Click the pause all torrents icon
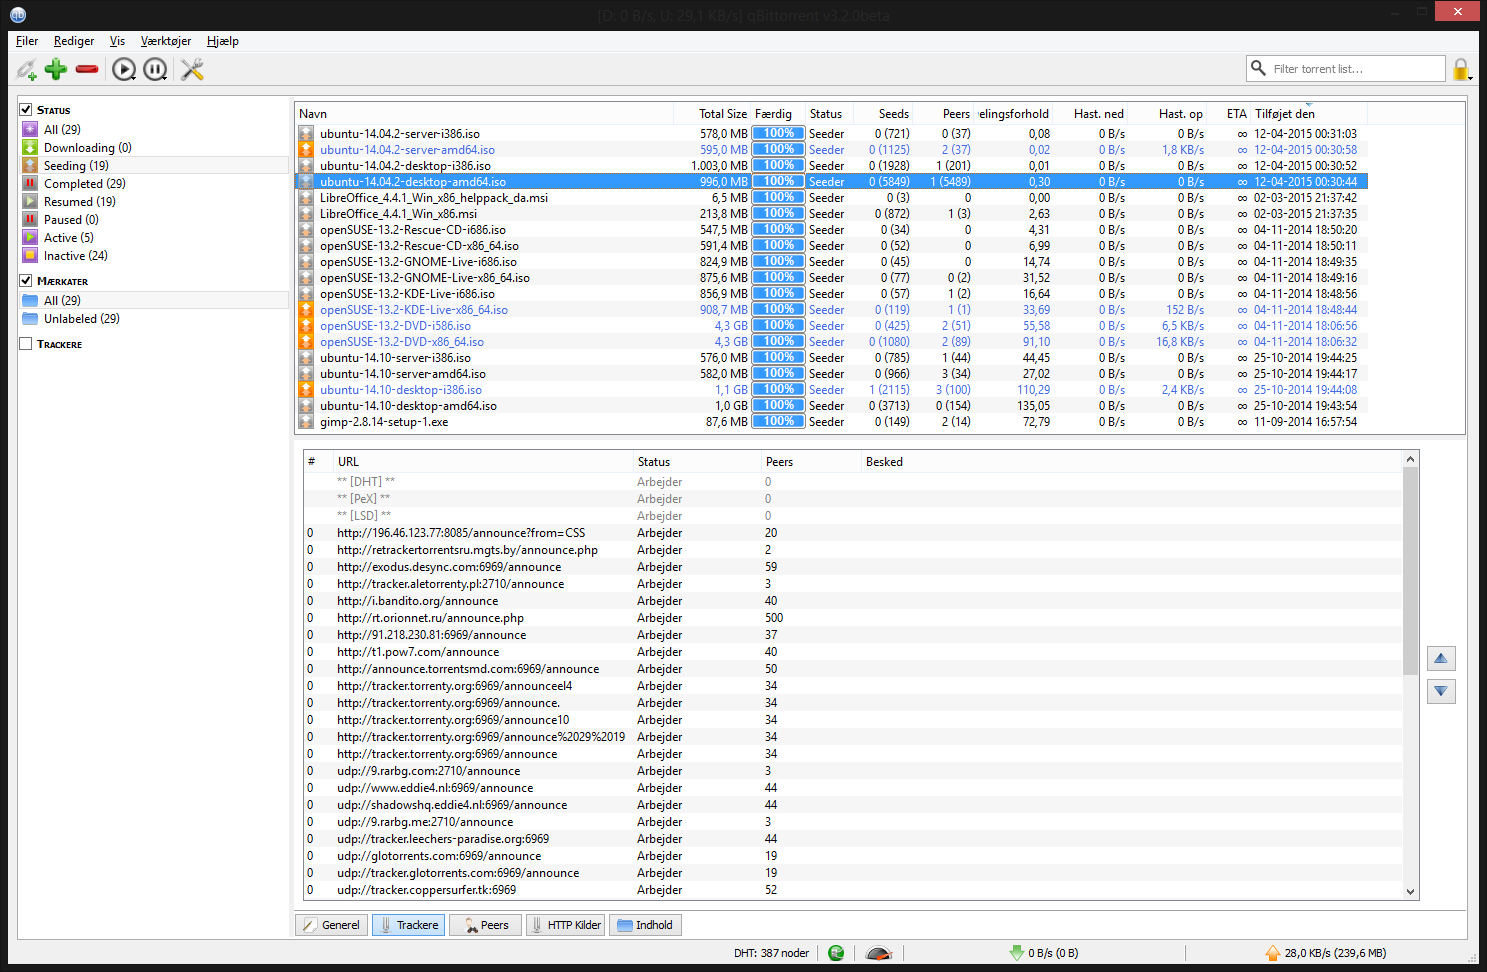 155,69
